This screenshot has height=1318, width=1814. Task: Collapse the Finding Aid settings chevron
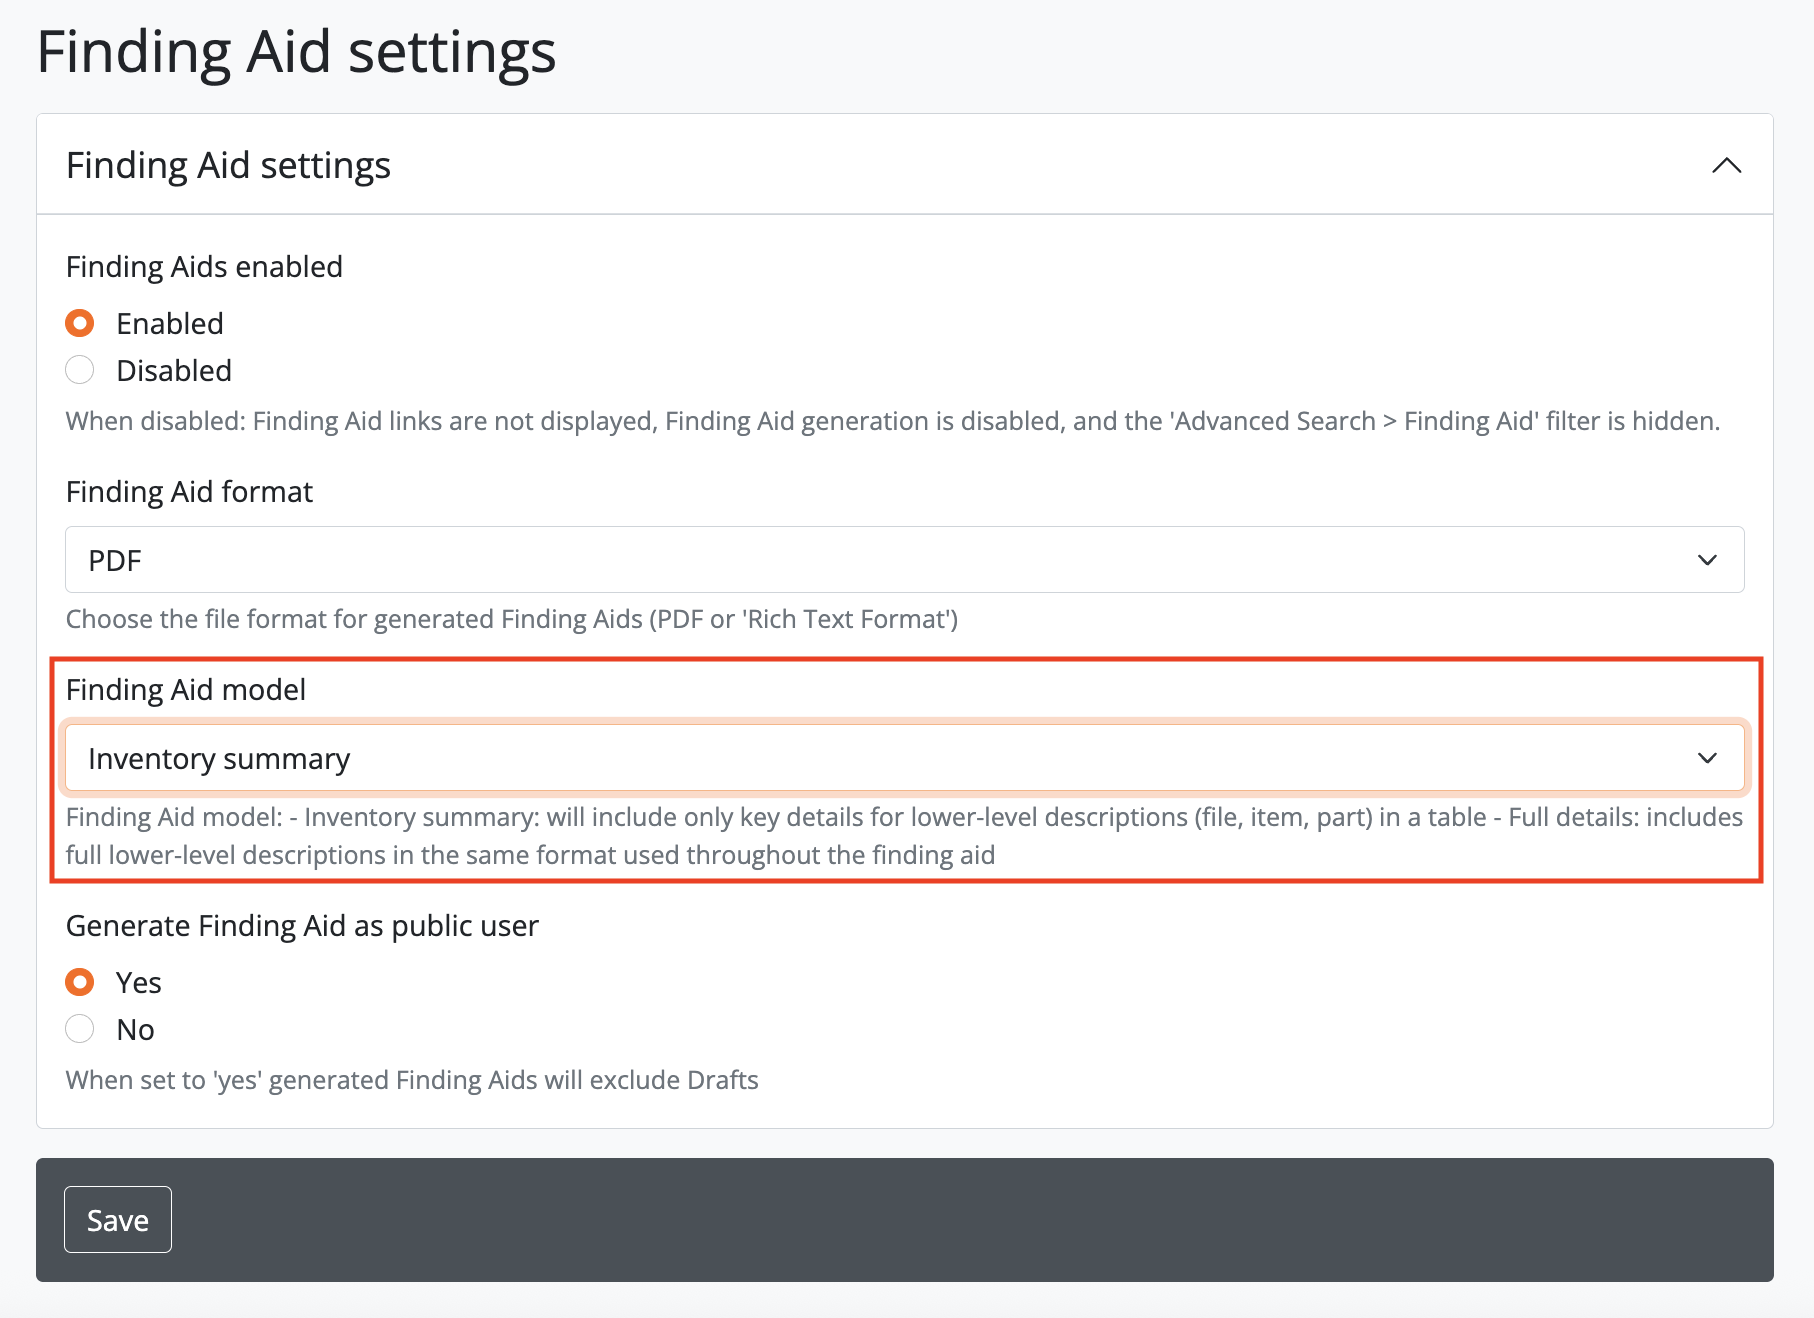(1726, 165)
